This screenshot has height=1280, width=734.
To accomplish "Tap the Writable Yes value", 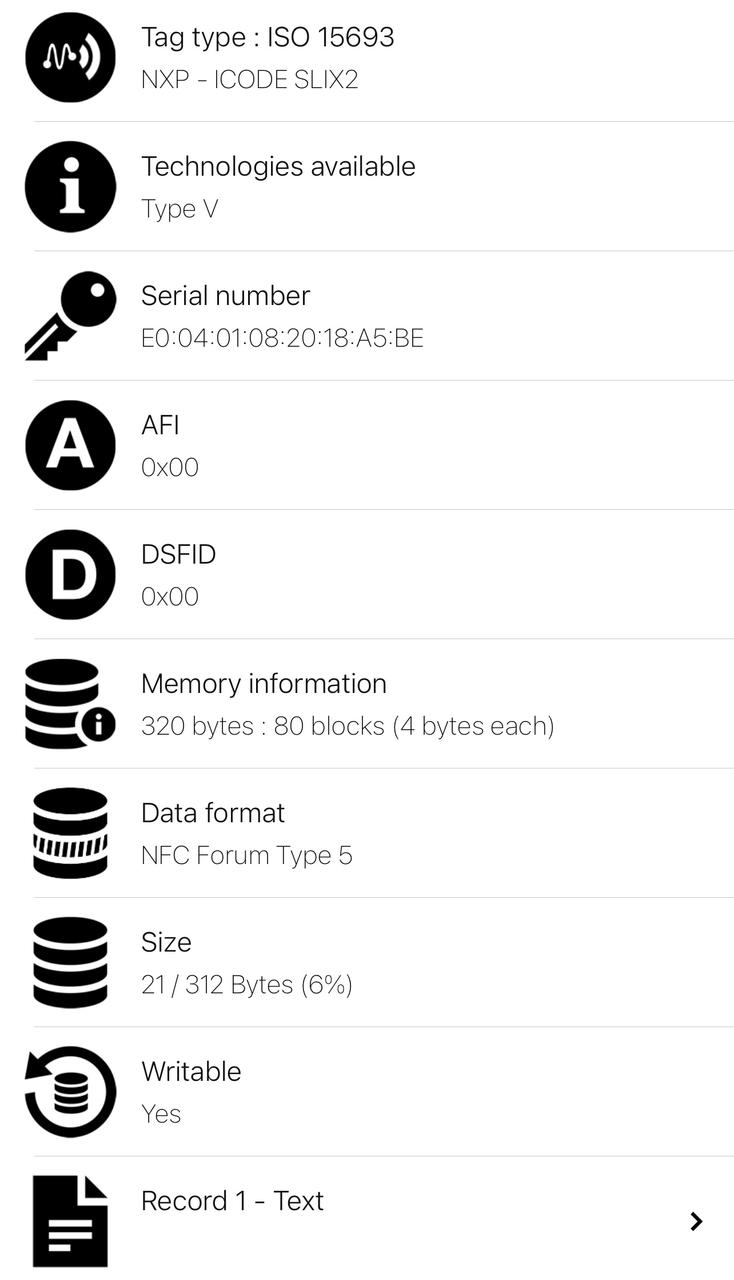I will click(161, 1114).
